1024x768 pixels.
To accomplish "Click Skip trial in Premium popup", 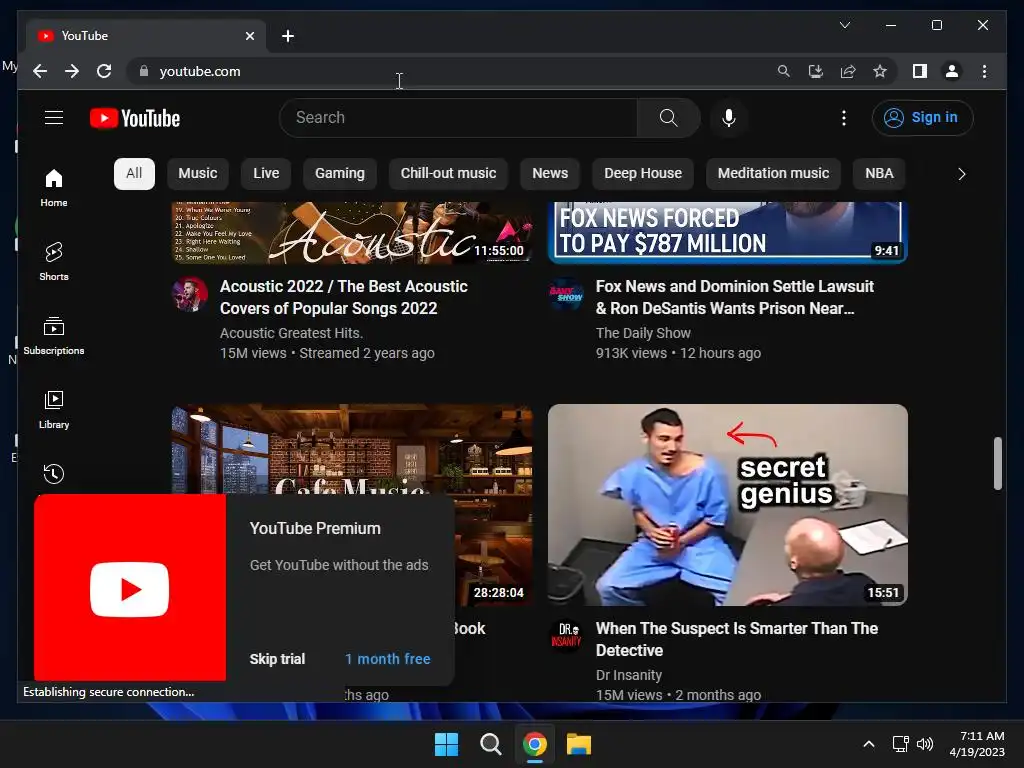I will (277, 659).
